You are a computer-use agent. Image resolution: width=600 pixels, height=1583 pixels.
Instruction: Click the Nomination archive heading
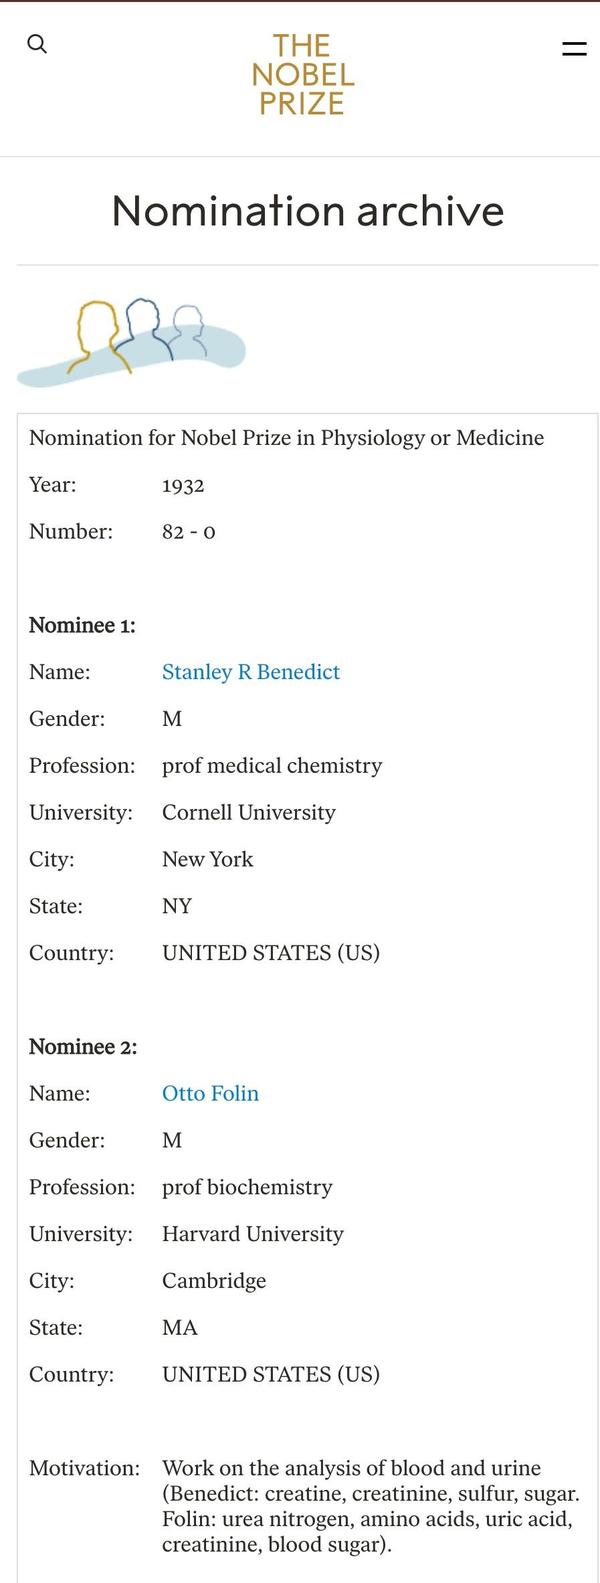point(308,211)
